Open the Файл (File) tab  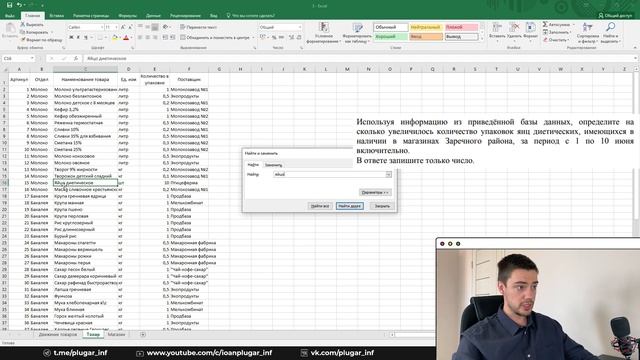pyautogui.click(x=10, y=16)
